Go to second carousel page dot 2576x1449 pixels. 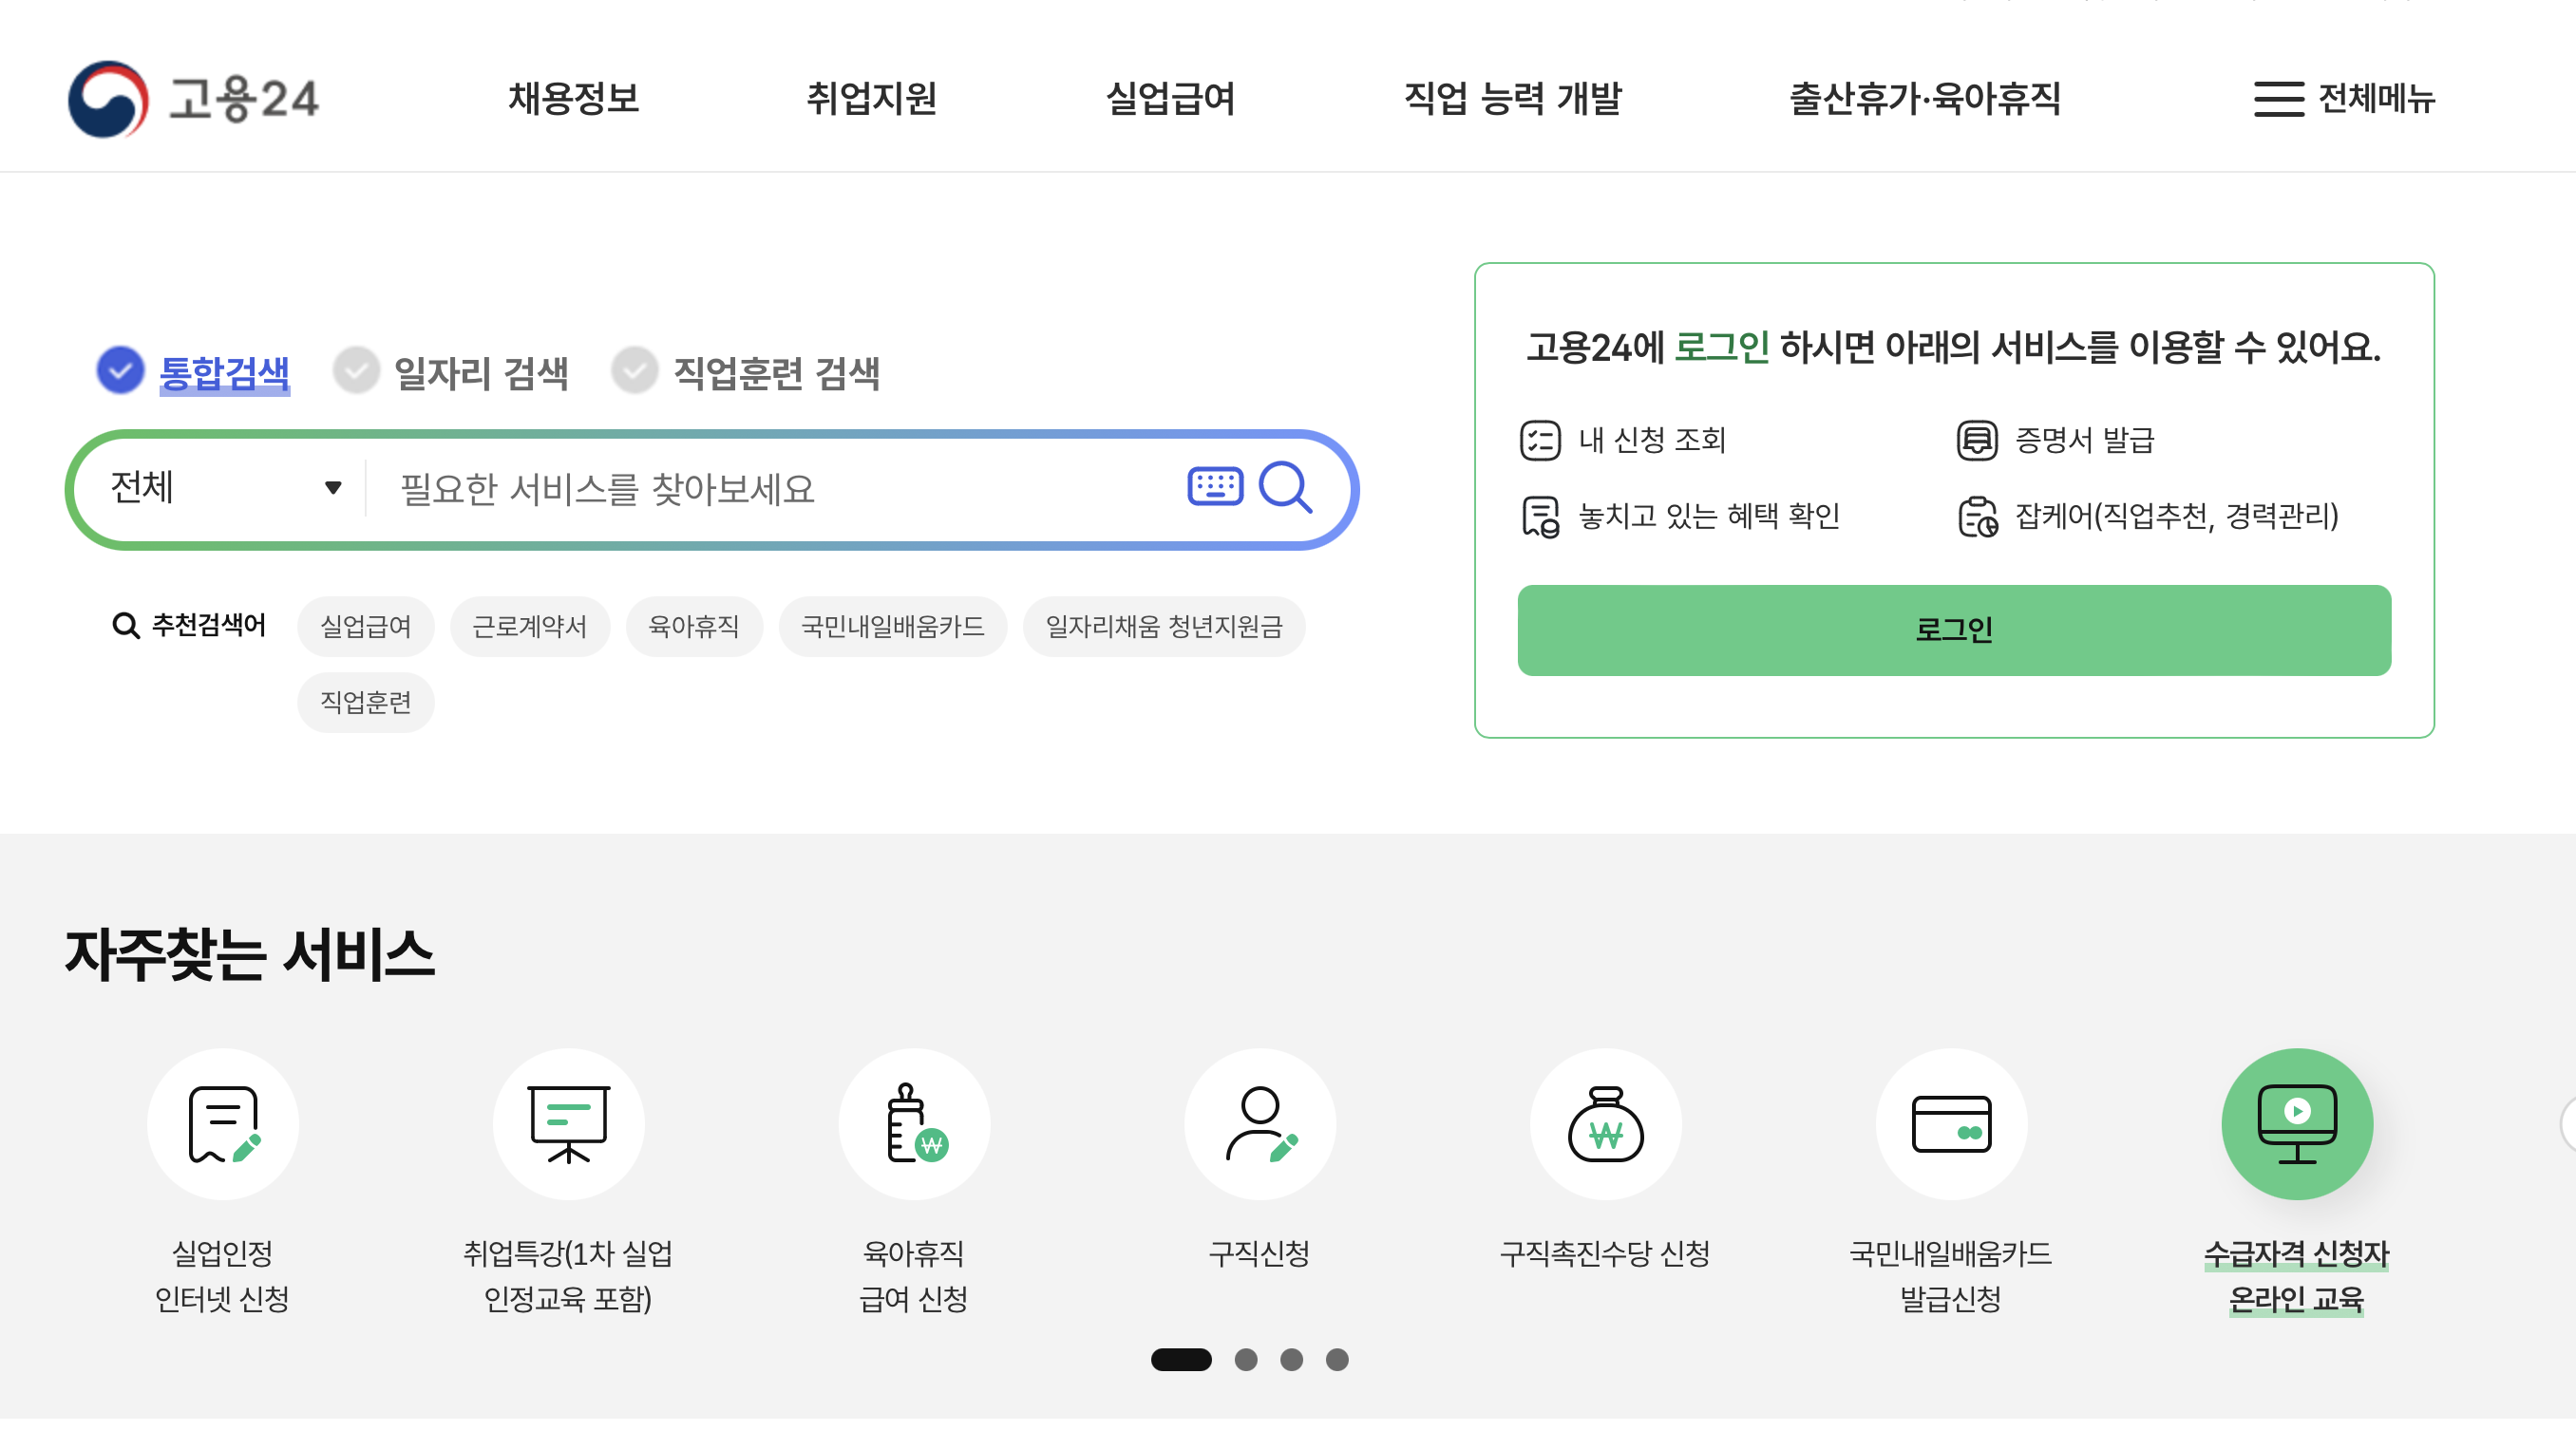point(1245,1359)
